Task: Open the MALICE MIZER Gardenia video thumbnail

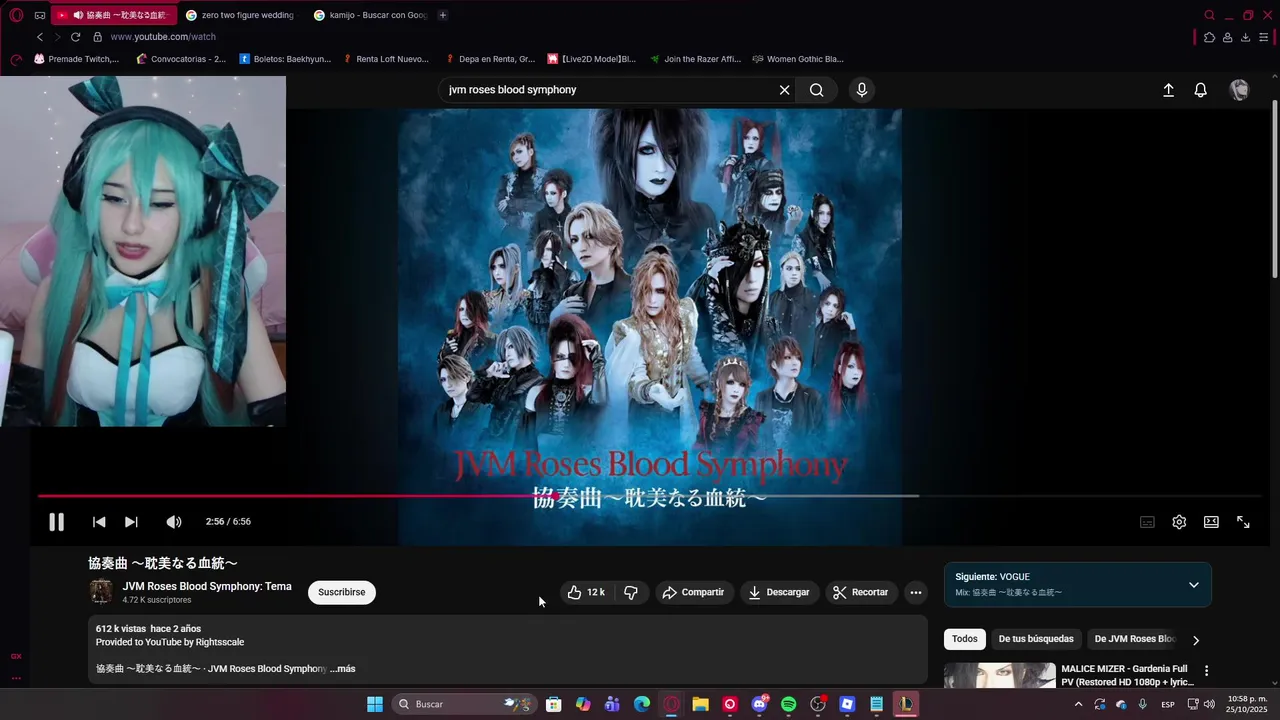Action: pos(1000,676)
